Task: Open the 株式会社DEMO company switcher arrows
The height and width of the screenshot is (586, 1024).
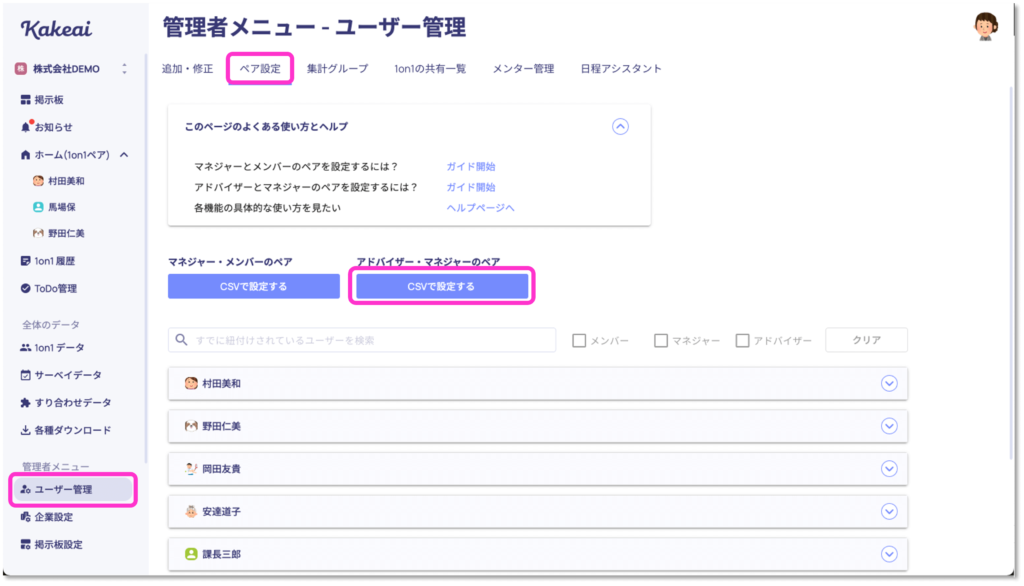Action: 124,69
